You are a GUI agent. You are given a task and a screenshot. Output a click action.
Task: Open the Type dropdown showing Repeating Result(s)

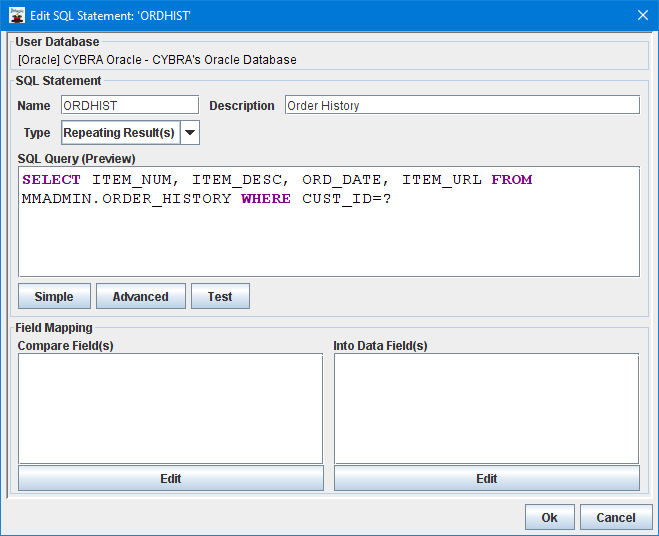pyautogui.click(x=130, y=133)
